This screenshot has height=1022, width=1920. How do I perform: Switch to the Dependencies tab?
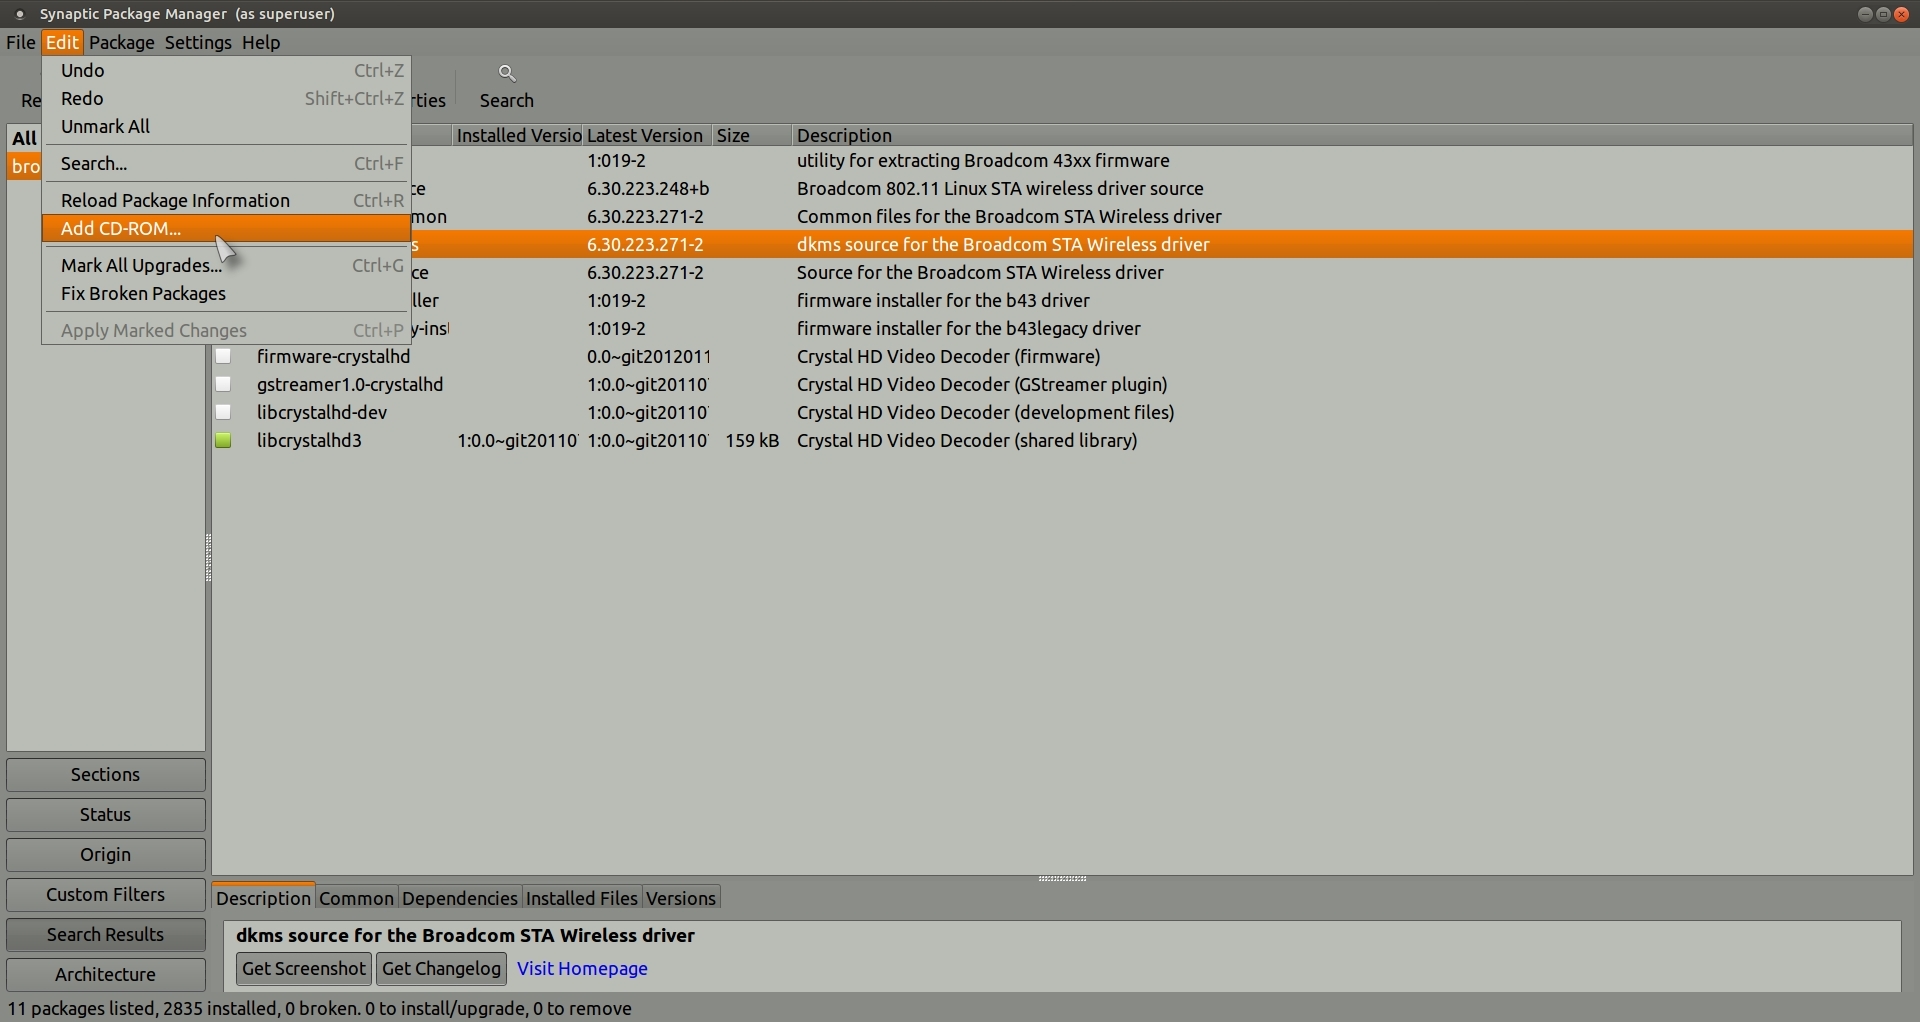(x=460, y=898)
